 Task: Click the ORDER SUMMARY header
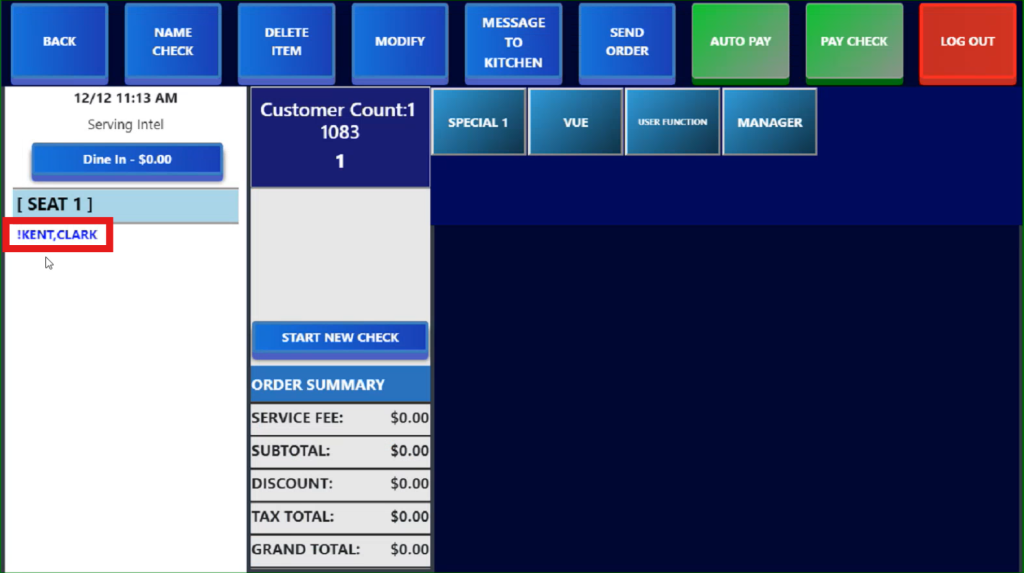point(339,385)
